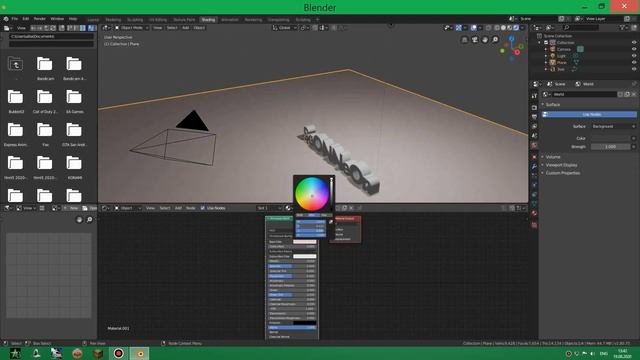This screenshot has height=360, width=640.
Task: Open the Window menu
Action: pyautogui.click(x=57, y=19)
